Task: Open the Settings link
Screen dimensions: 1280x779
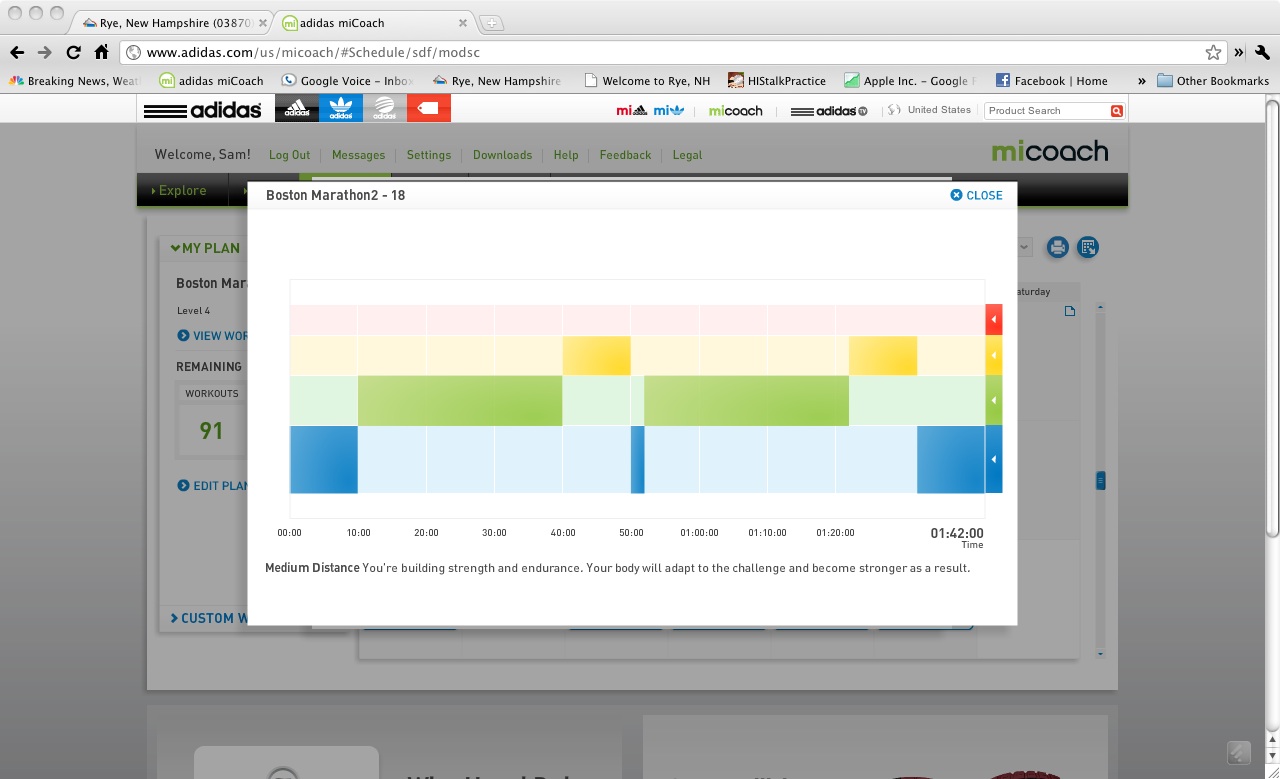Action: [x=429, y=155]
